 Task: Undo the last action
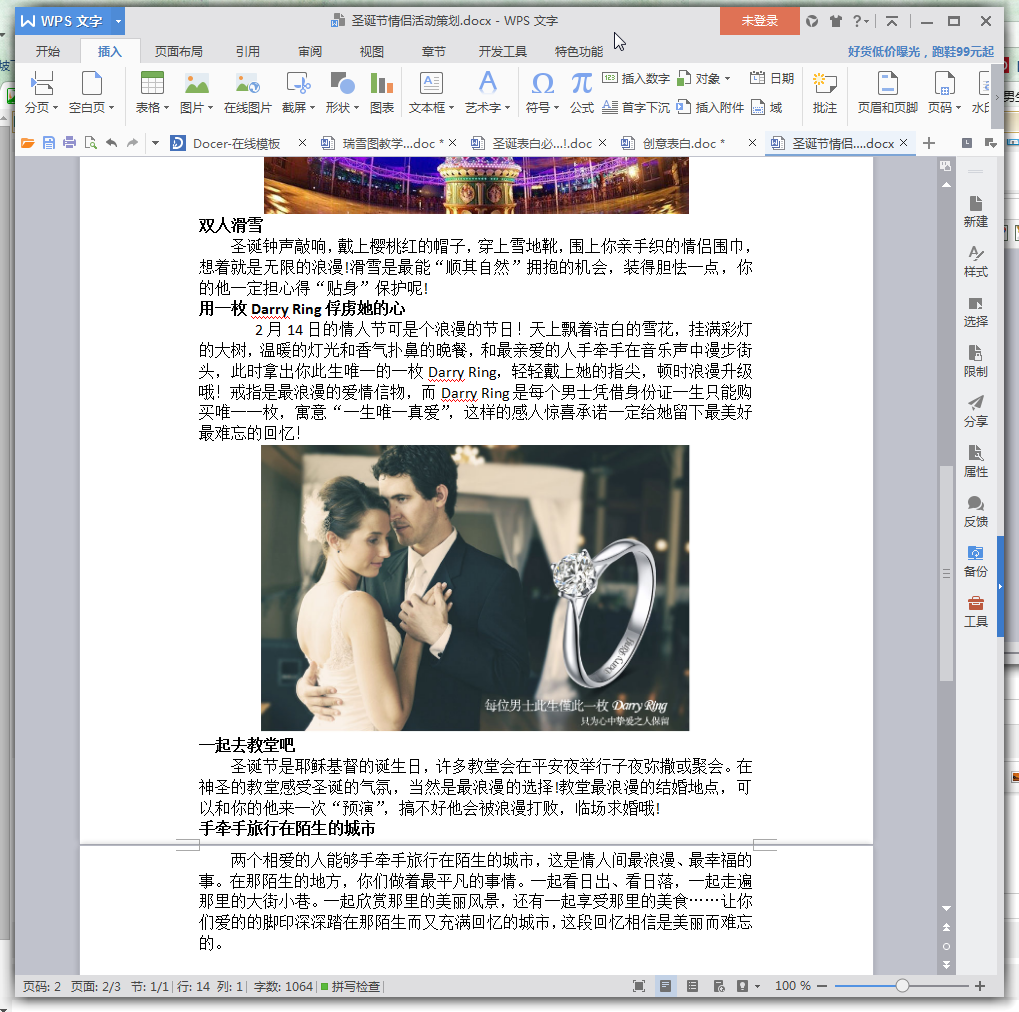[111, 143]
